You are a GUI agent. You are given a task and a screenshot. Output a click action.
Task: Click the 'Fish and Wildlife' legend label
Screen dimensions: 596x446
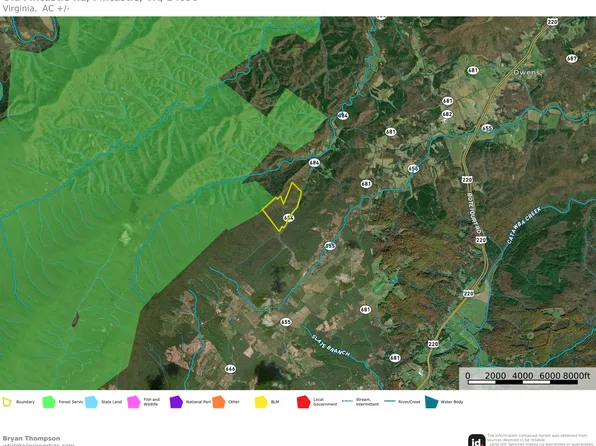tap(151, 402)
